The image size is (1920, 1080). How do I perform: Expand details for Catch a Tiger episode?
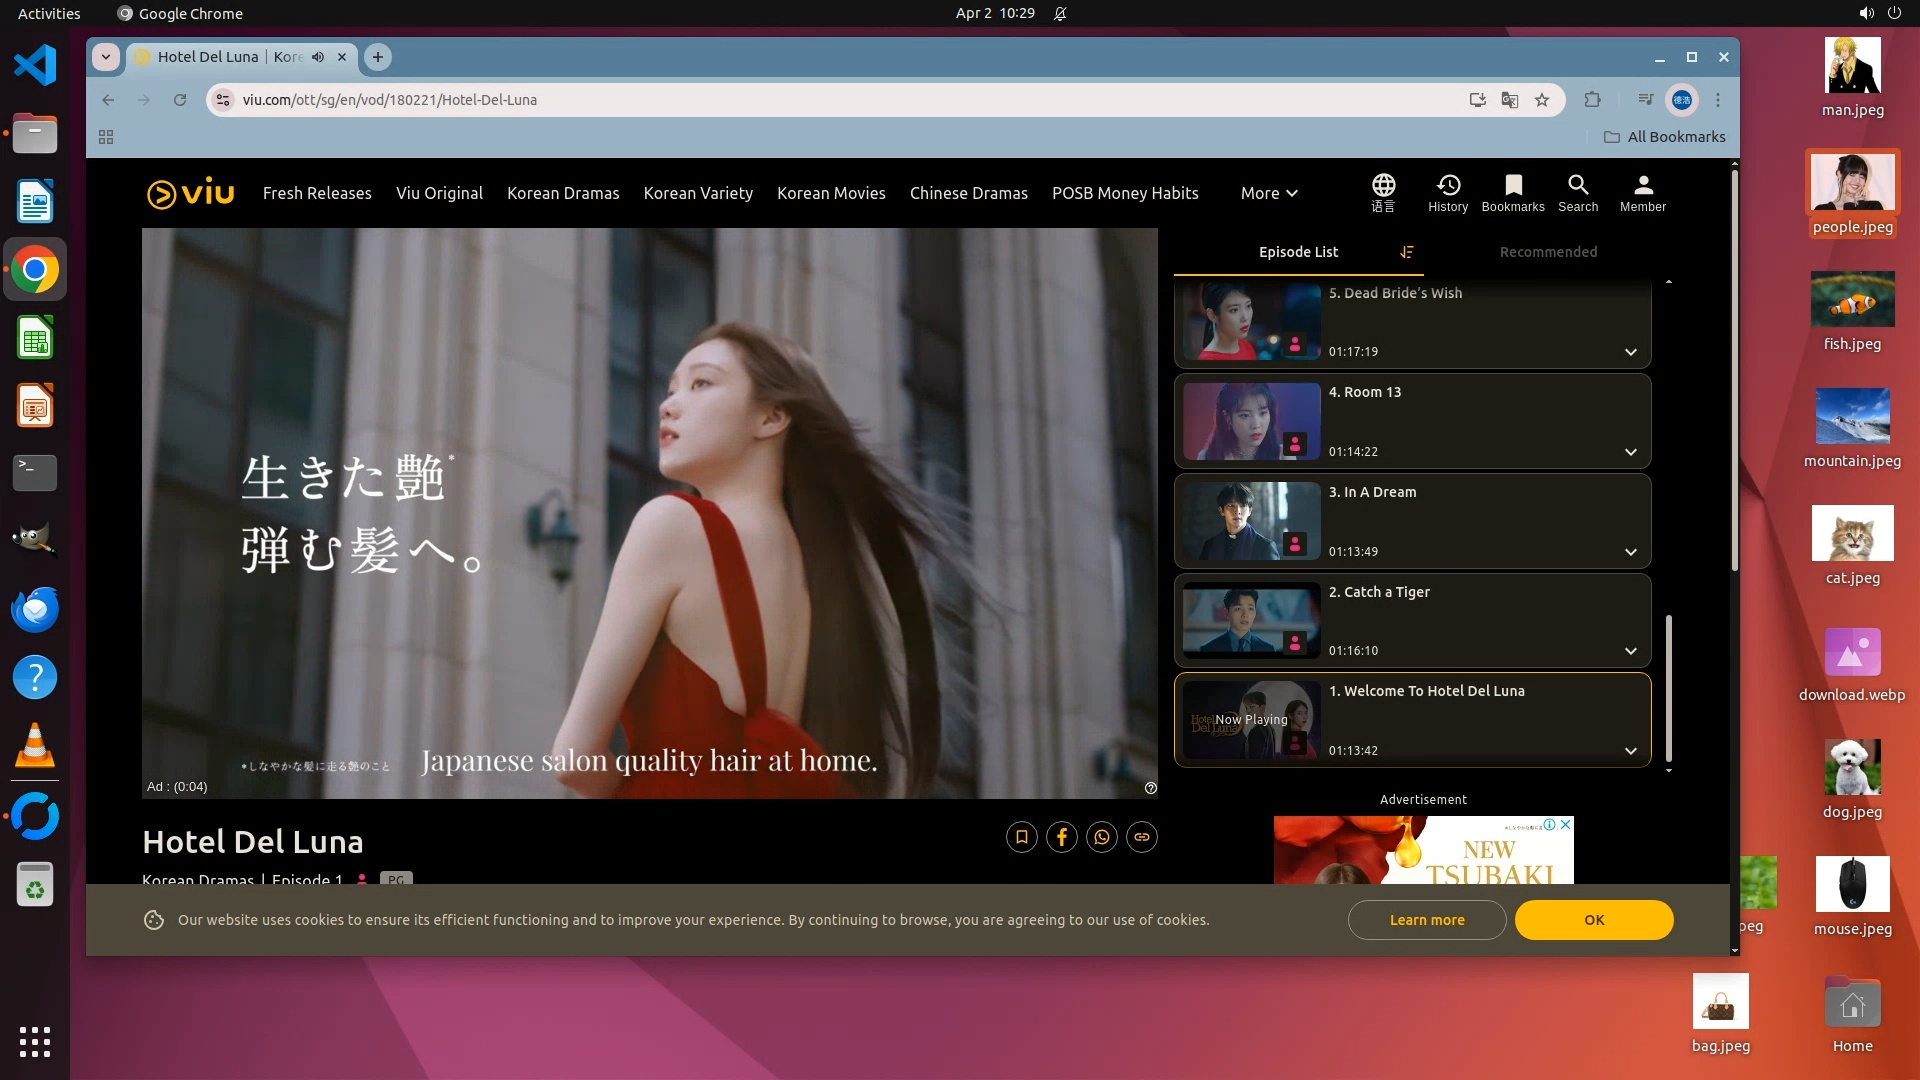(x=1631, y=651)
